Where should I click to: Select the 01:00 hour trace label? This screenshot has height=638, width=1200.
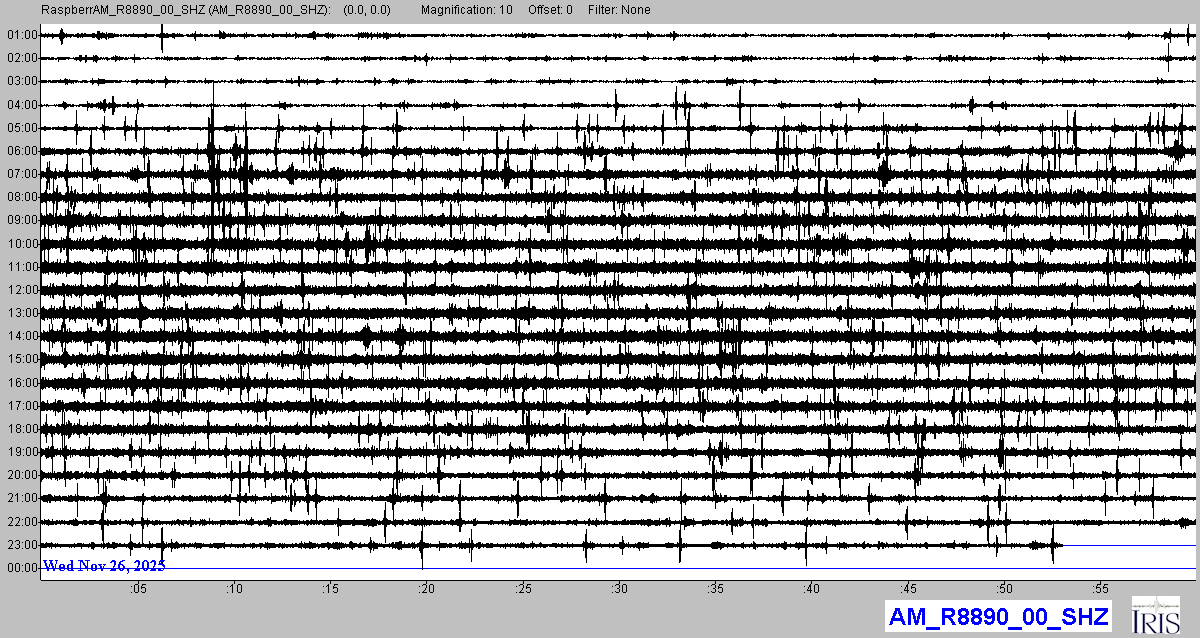pyautogui.click(x=21, y=35)
